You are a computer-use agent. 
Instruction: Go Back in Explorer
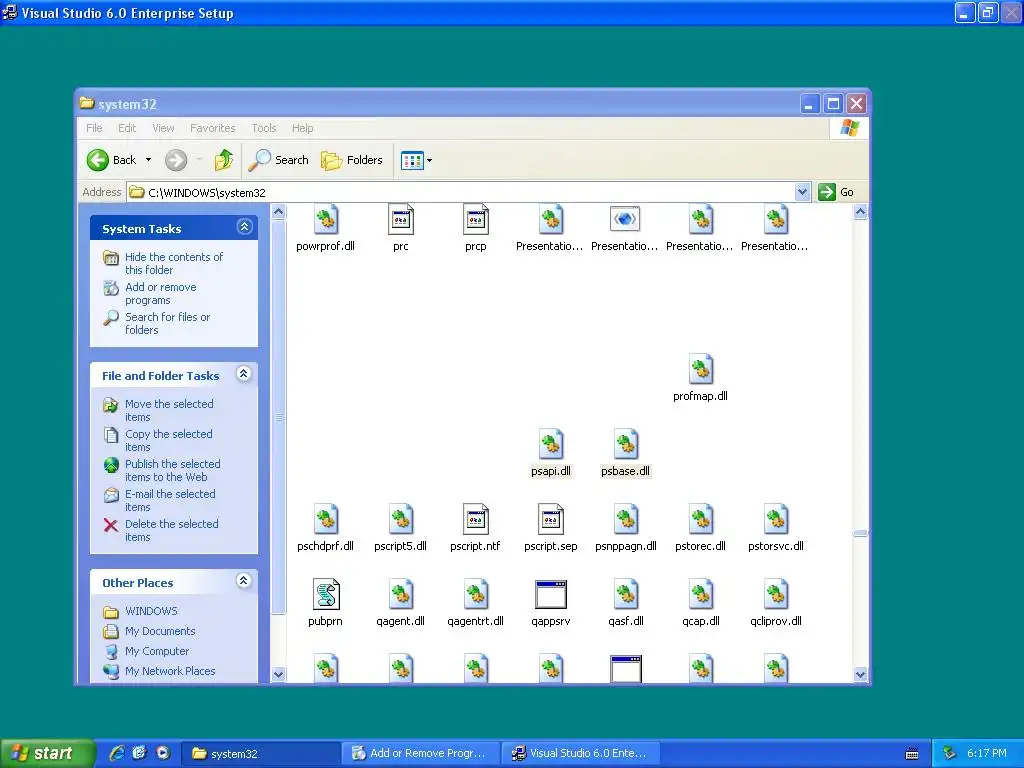coord(111,160)
